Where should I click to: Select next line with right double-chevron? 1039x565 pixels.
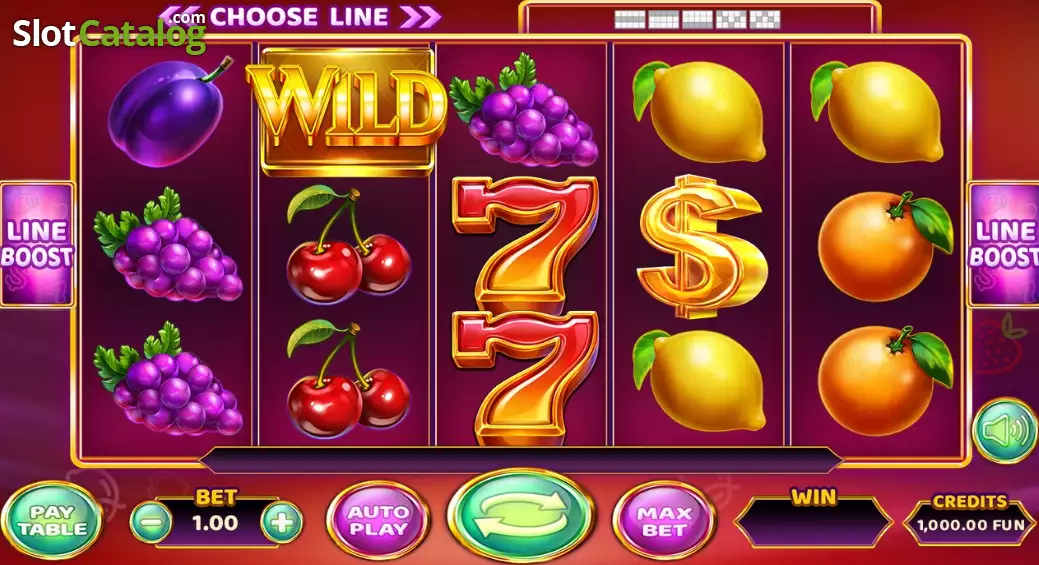[x=420, y=17]
